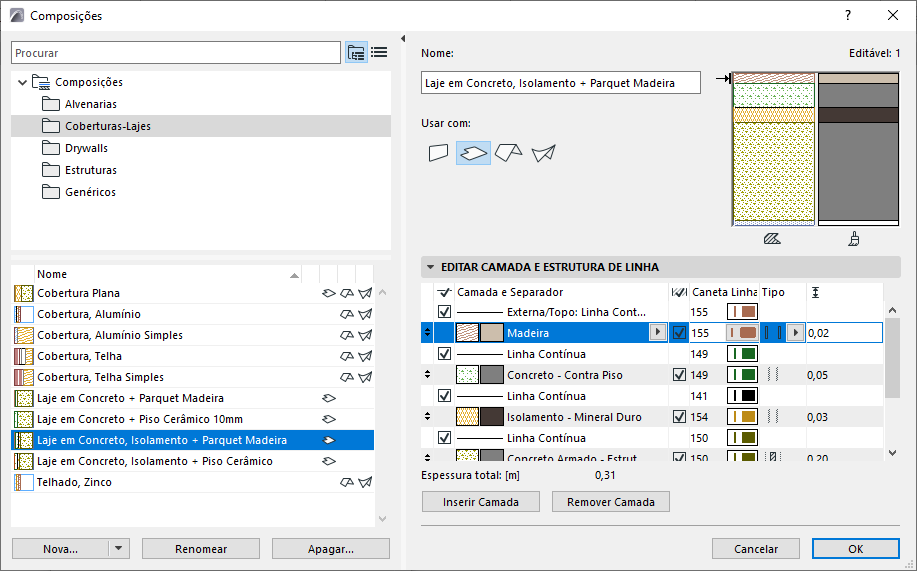Collapse Editar Camada e Estrutura de Linha panel
The width and height of the screenshot is (917, 571).
point(430,267)
